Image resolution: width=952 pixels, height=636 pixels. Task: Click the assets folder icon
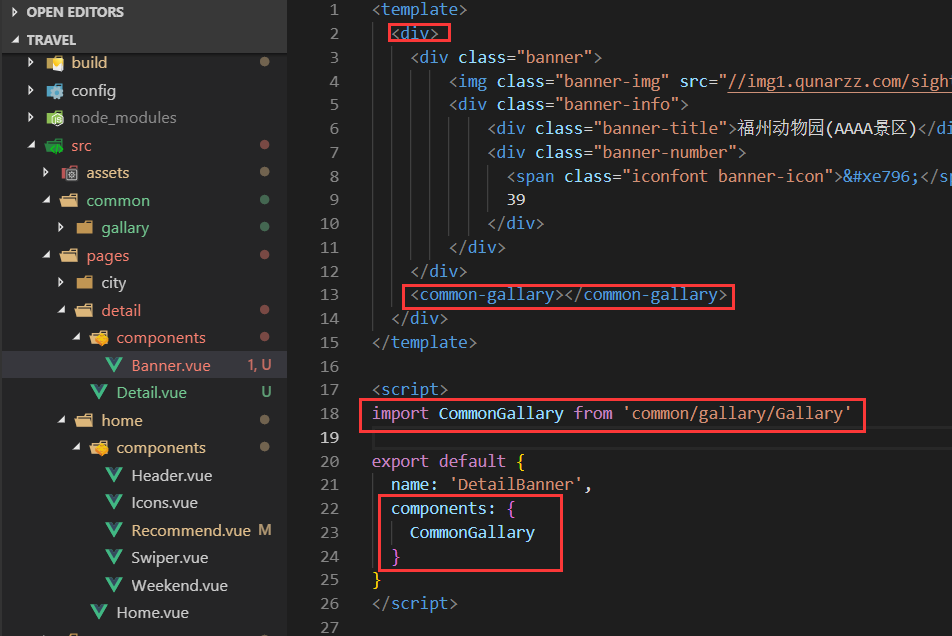70,173
